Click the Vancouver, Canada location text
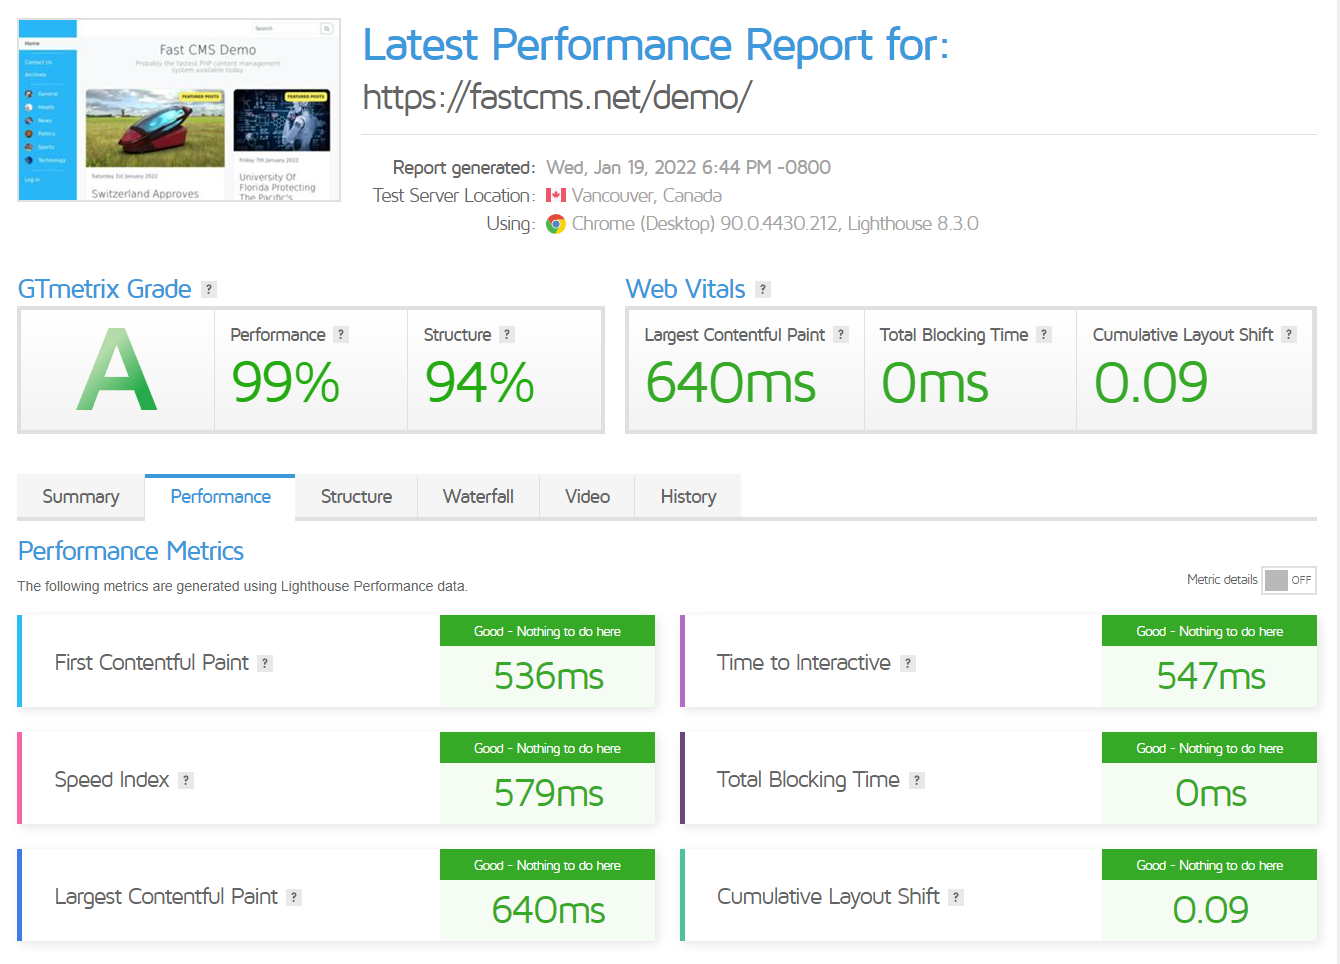This screenshot has width=1340, height=964. [x=646, y=196]
